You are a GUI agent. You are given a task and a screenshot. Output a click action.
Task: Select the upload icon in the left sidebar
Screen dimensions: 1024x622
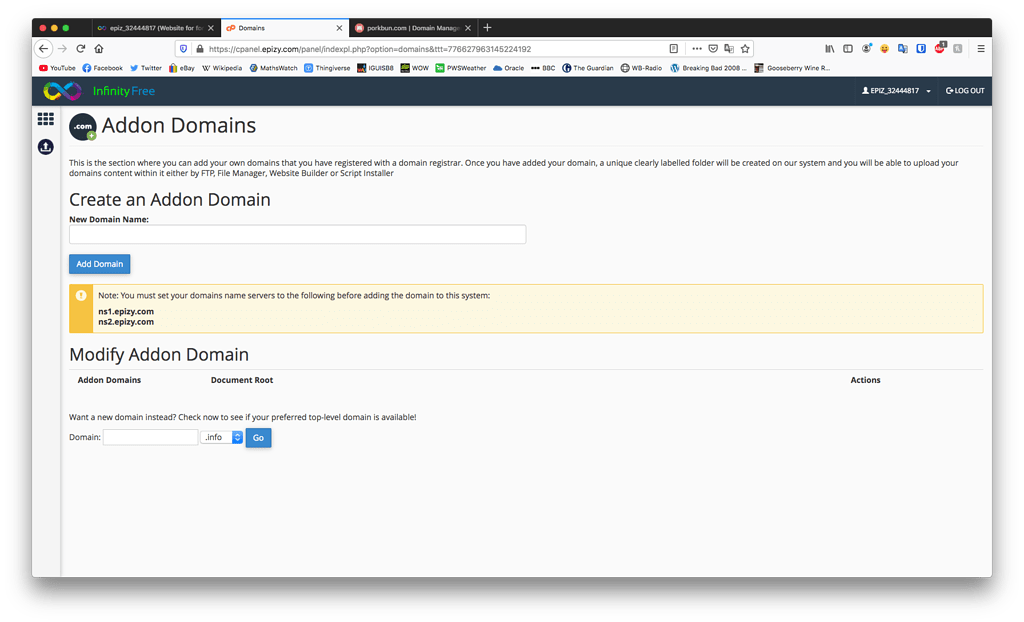coord(44,146)
